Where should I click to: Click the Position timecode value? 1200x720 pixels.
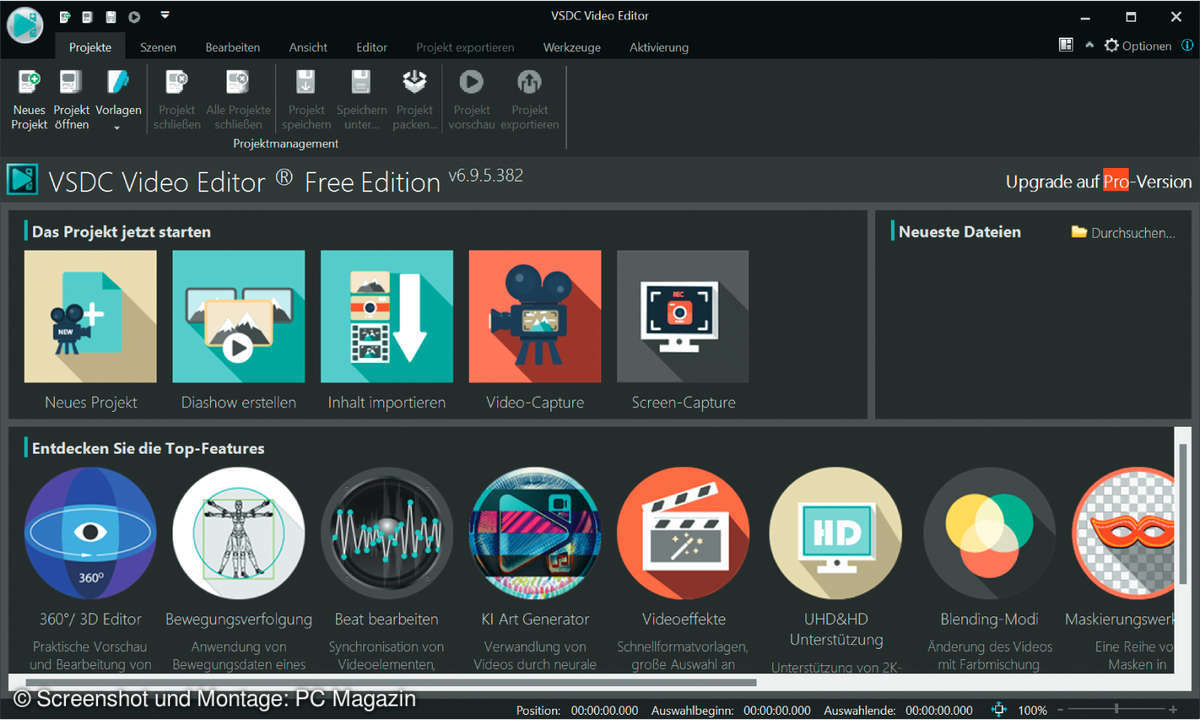(603, 710)
